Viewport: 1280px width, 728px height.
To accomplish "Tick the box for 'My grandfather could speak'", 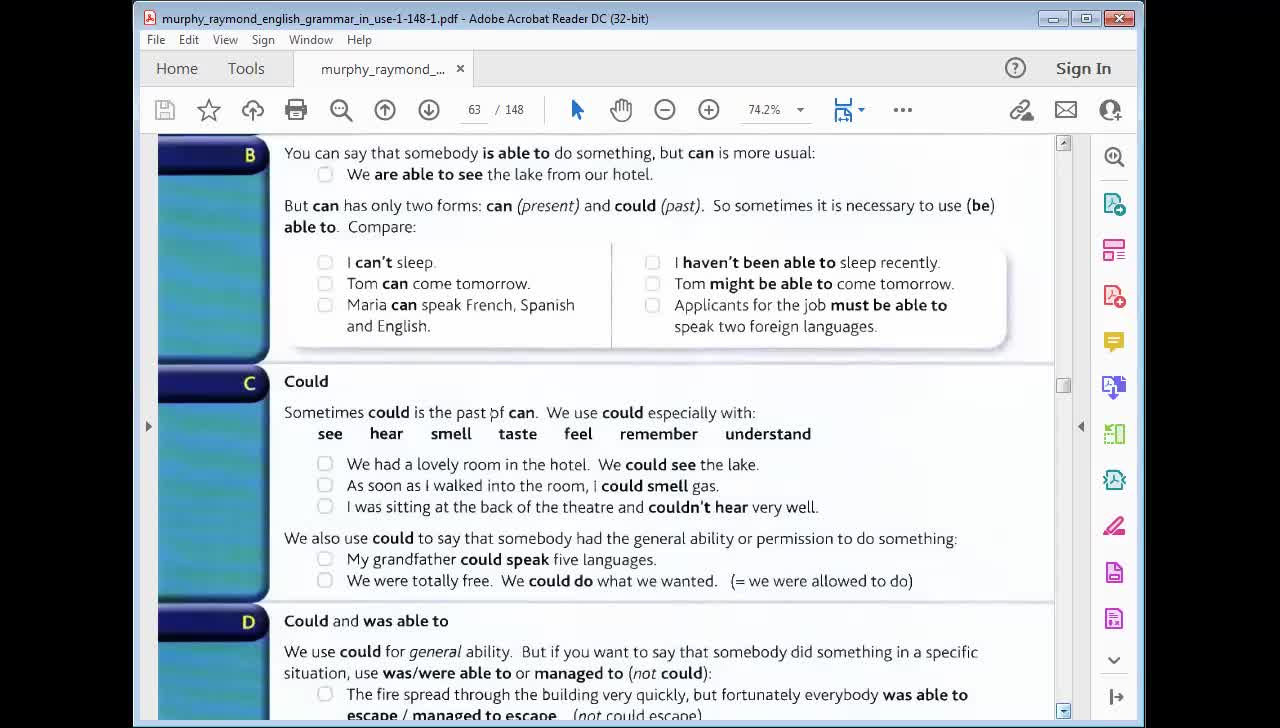I will tap(325, 559).
